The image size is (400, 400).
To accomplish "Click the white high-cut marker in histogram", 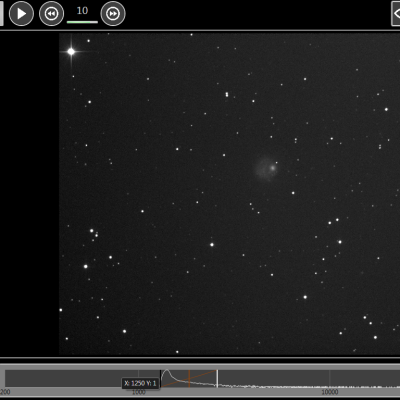I will [217, 378].
